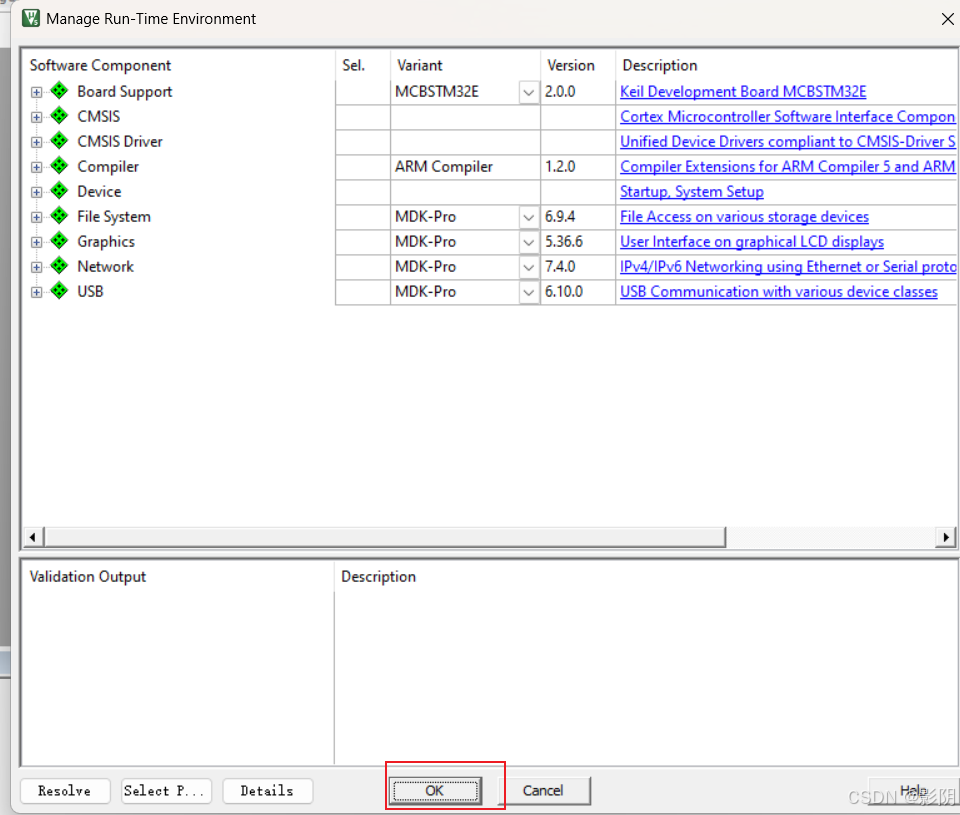Click the Variant column header
Screen dimensions: 960x815
[x=419, y=66]
